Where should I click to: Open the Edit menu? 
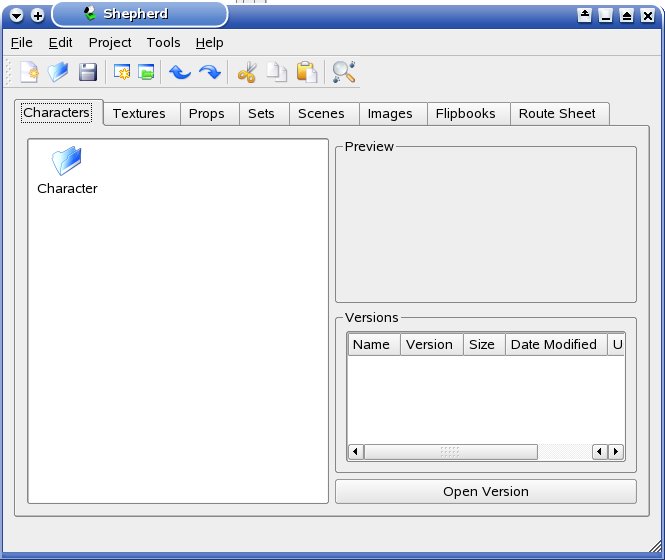60,42
